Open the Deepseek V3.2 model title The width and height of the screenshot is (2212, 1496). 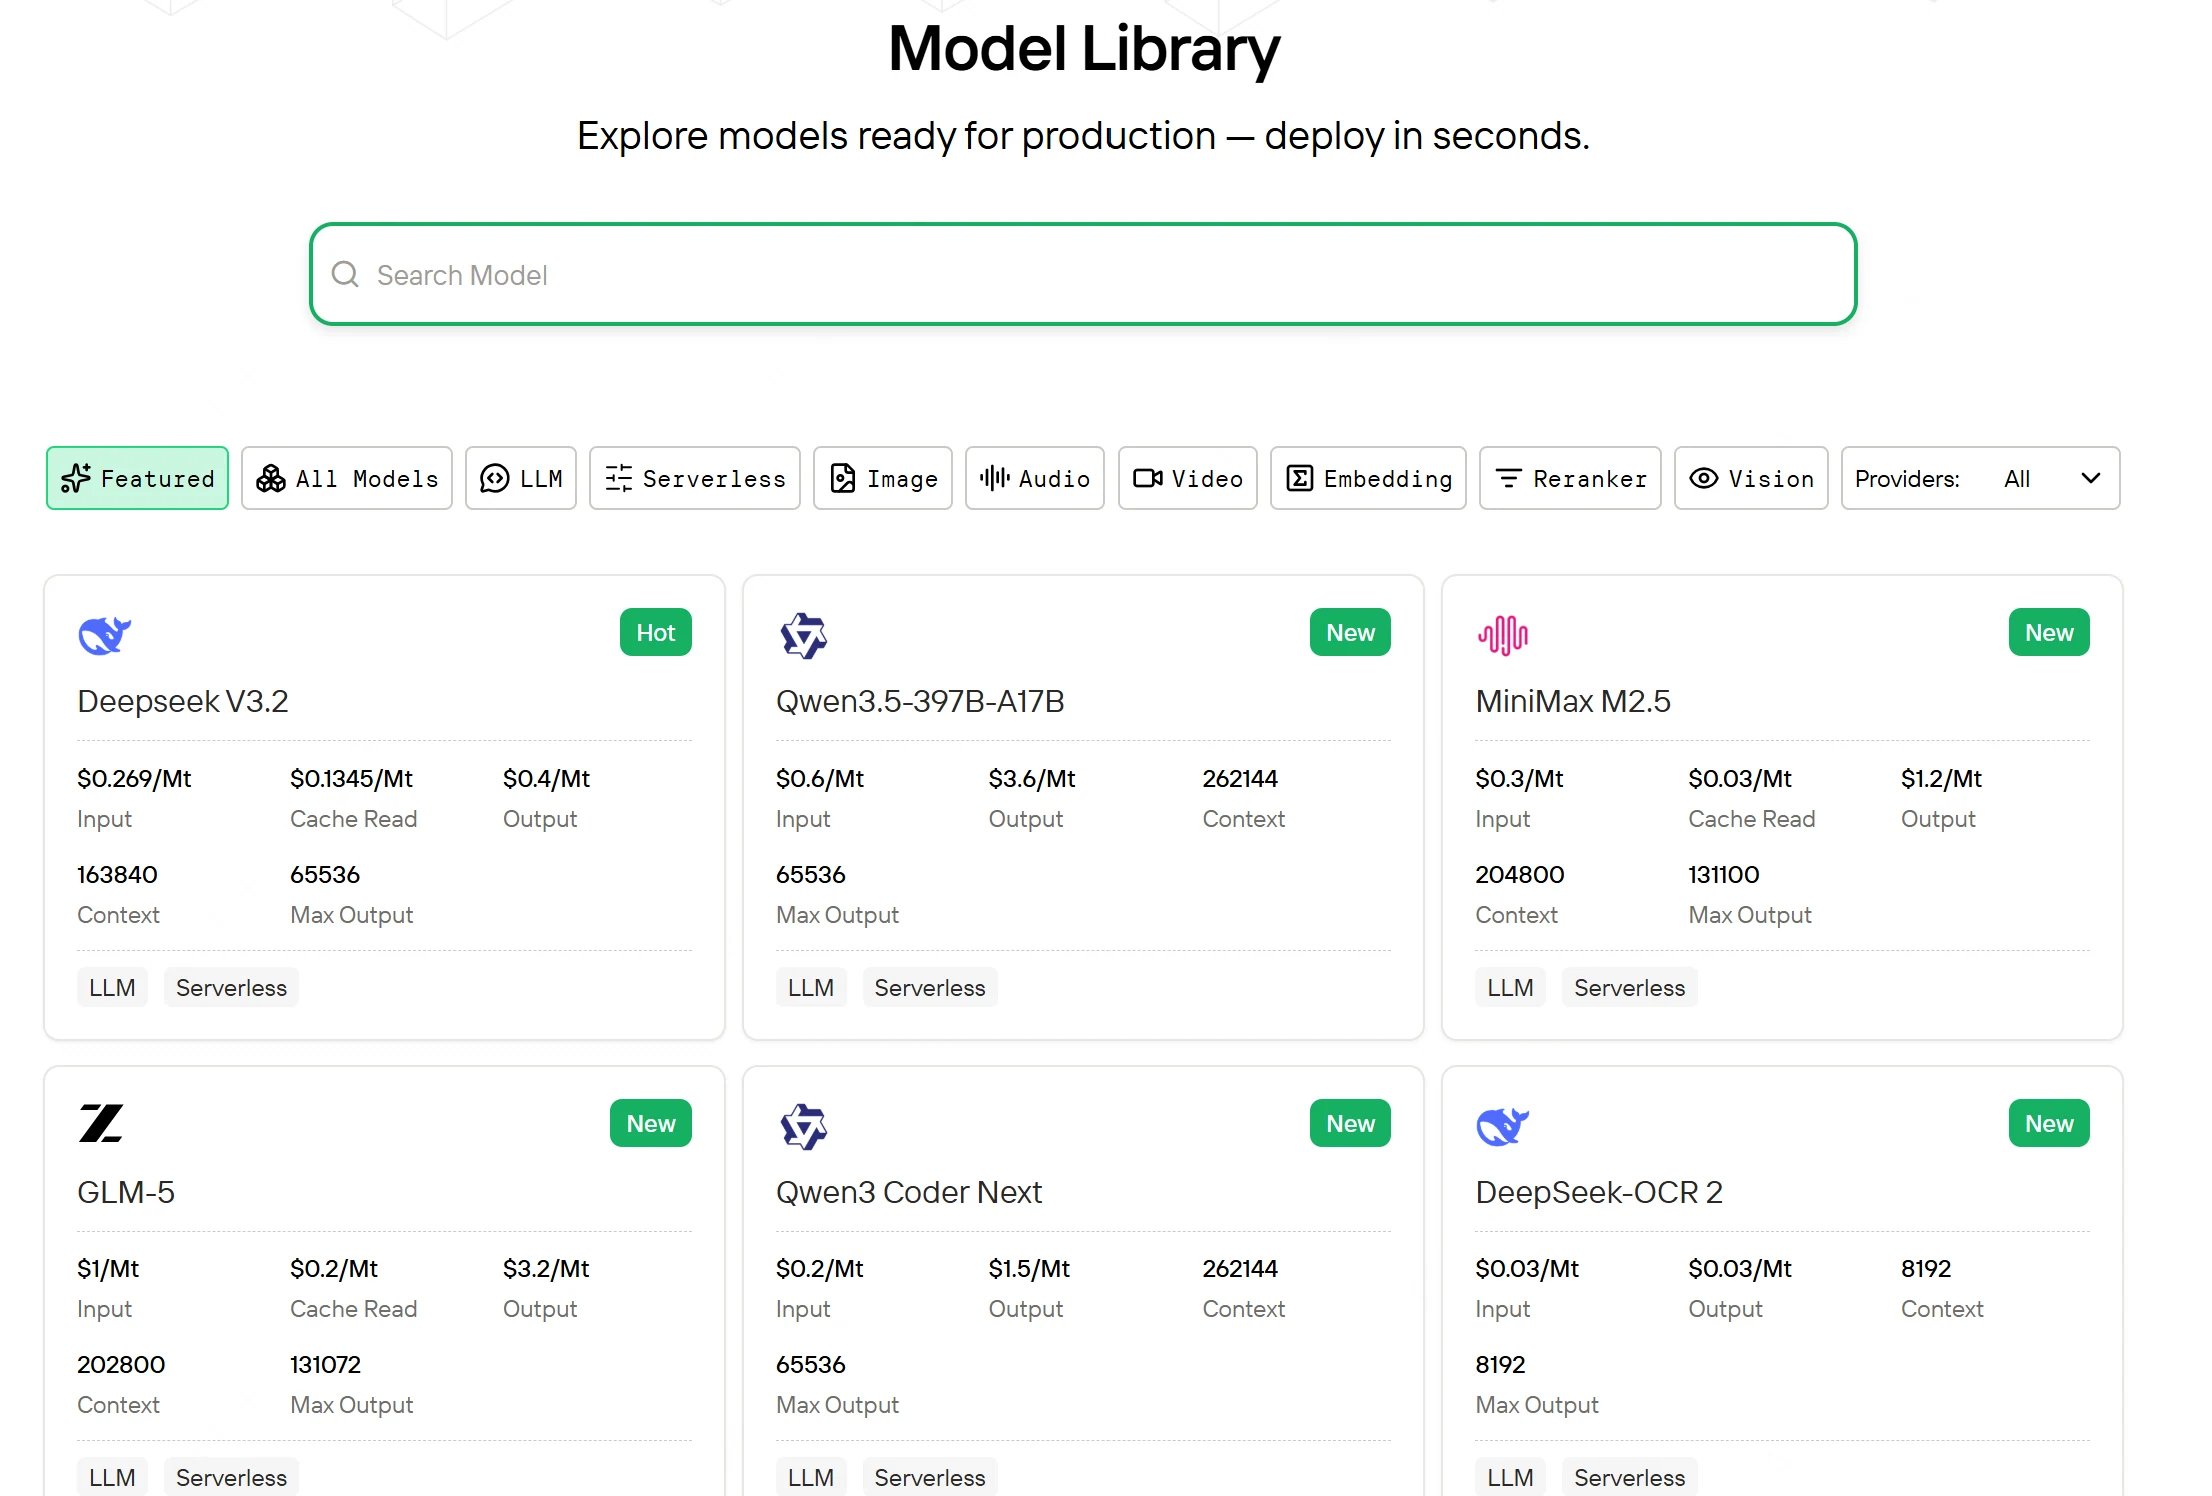pos(183,701)
